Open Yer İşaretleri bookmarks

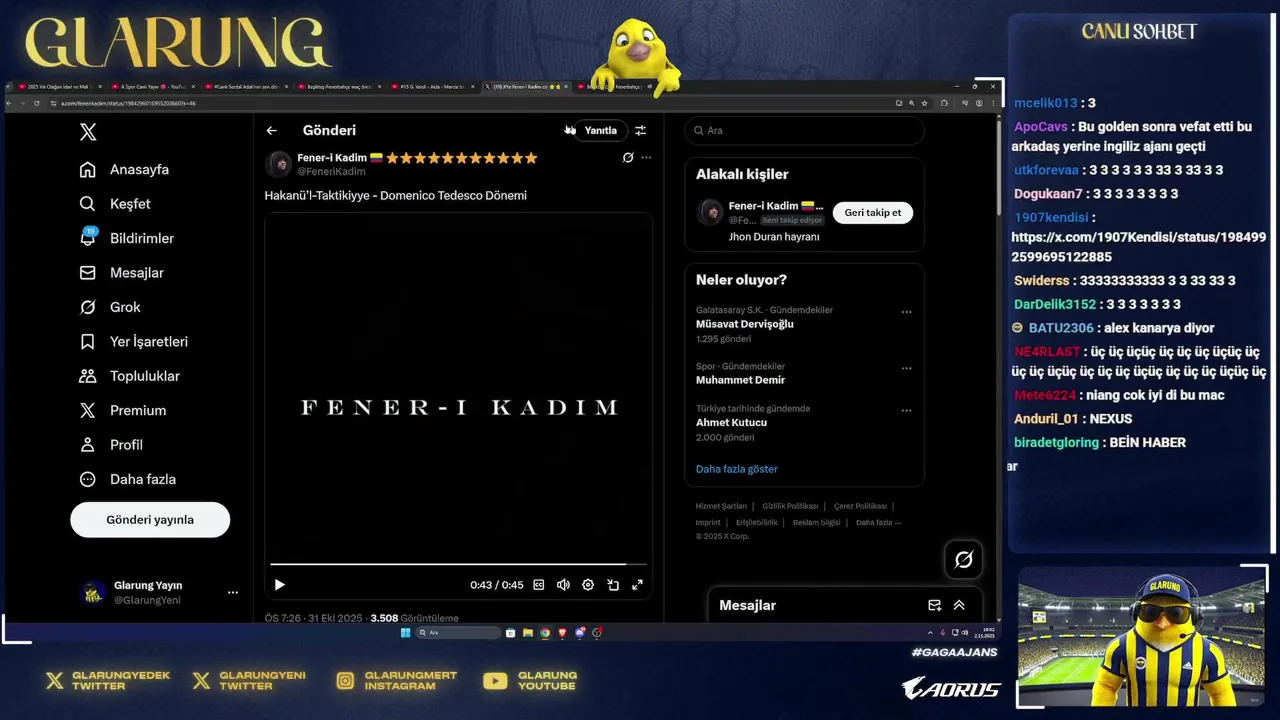point(134,342)
